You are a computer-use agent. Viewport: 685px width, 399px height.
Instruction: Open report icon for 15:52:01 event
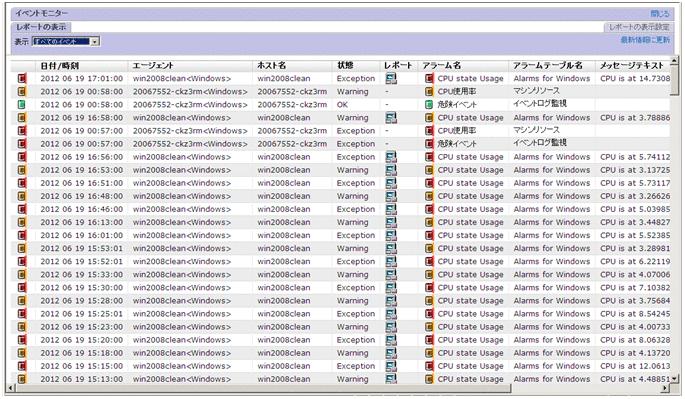click(x=391, y=261)
